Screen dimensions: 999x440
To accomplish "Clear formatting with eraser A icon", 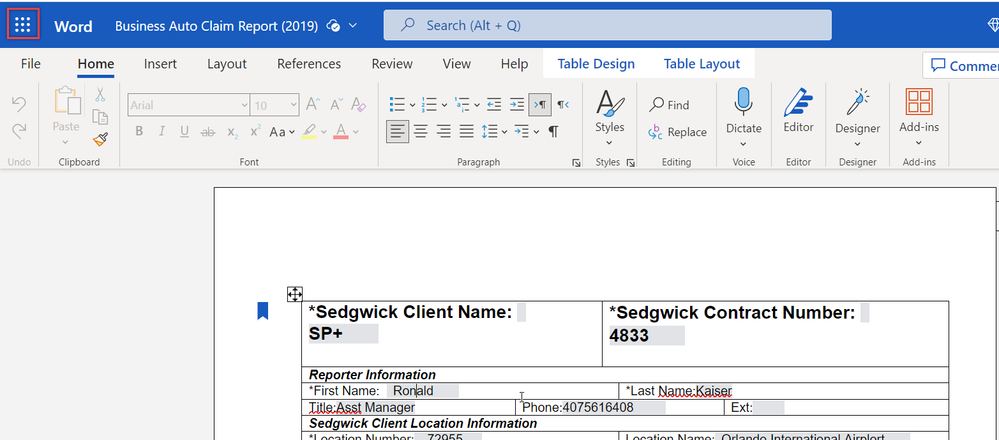I will [358, 104].
